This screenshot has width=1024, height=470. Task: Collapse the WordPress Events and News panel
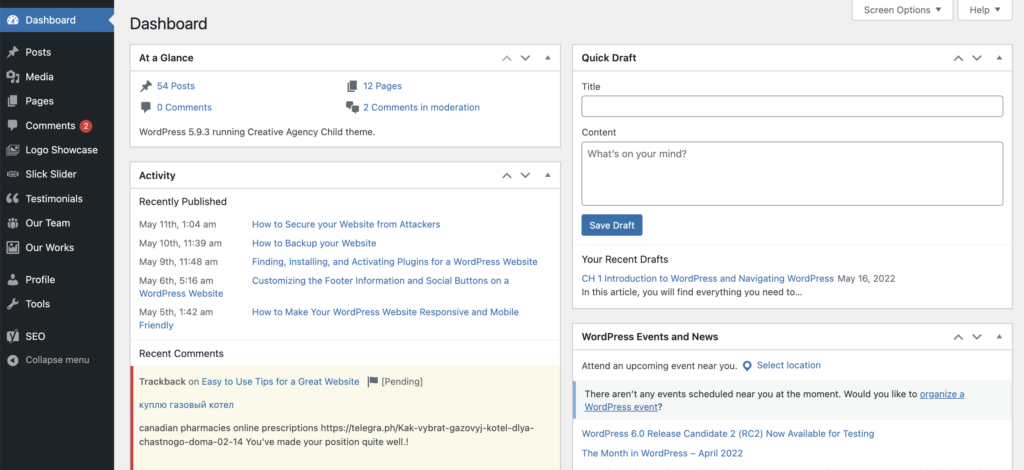tap(999, 337)
